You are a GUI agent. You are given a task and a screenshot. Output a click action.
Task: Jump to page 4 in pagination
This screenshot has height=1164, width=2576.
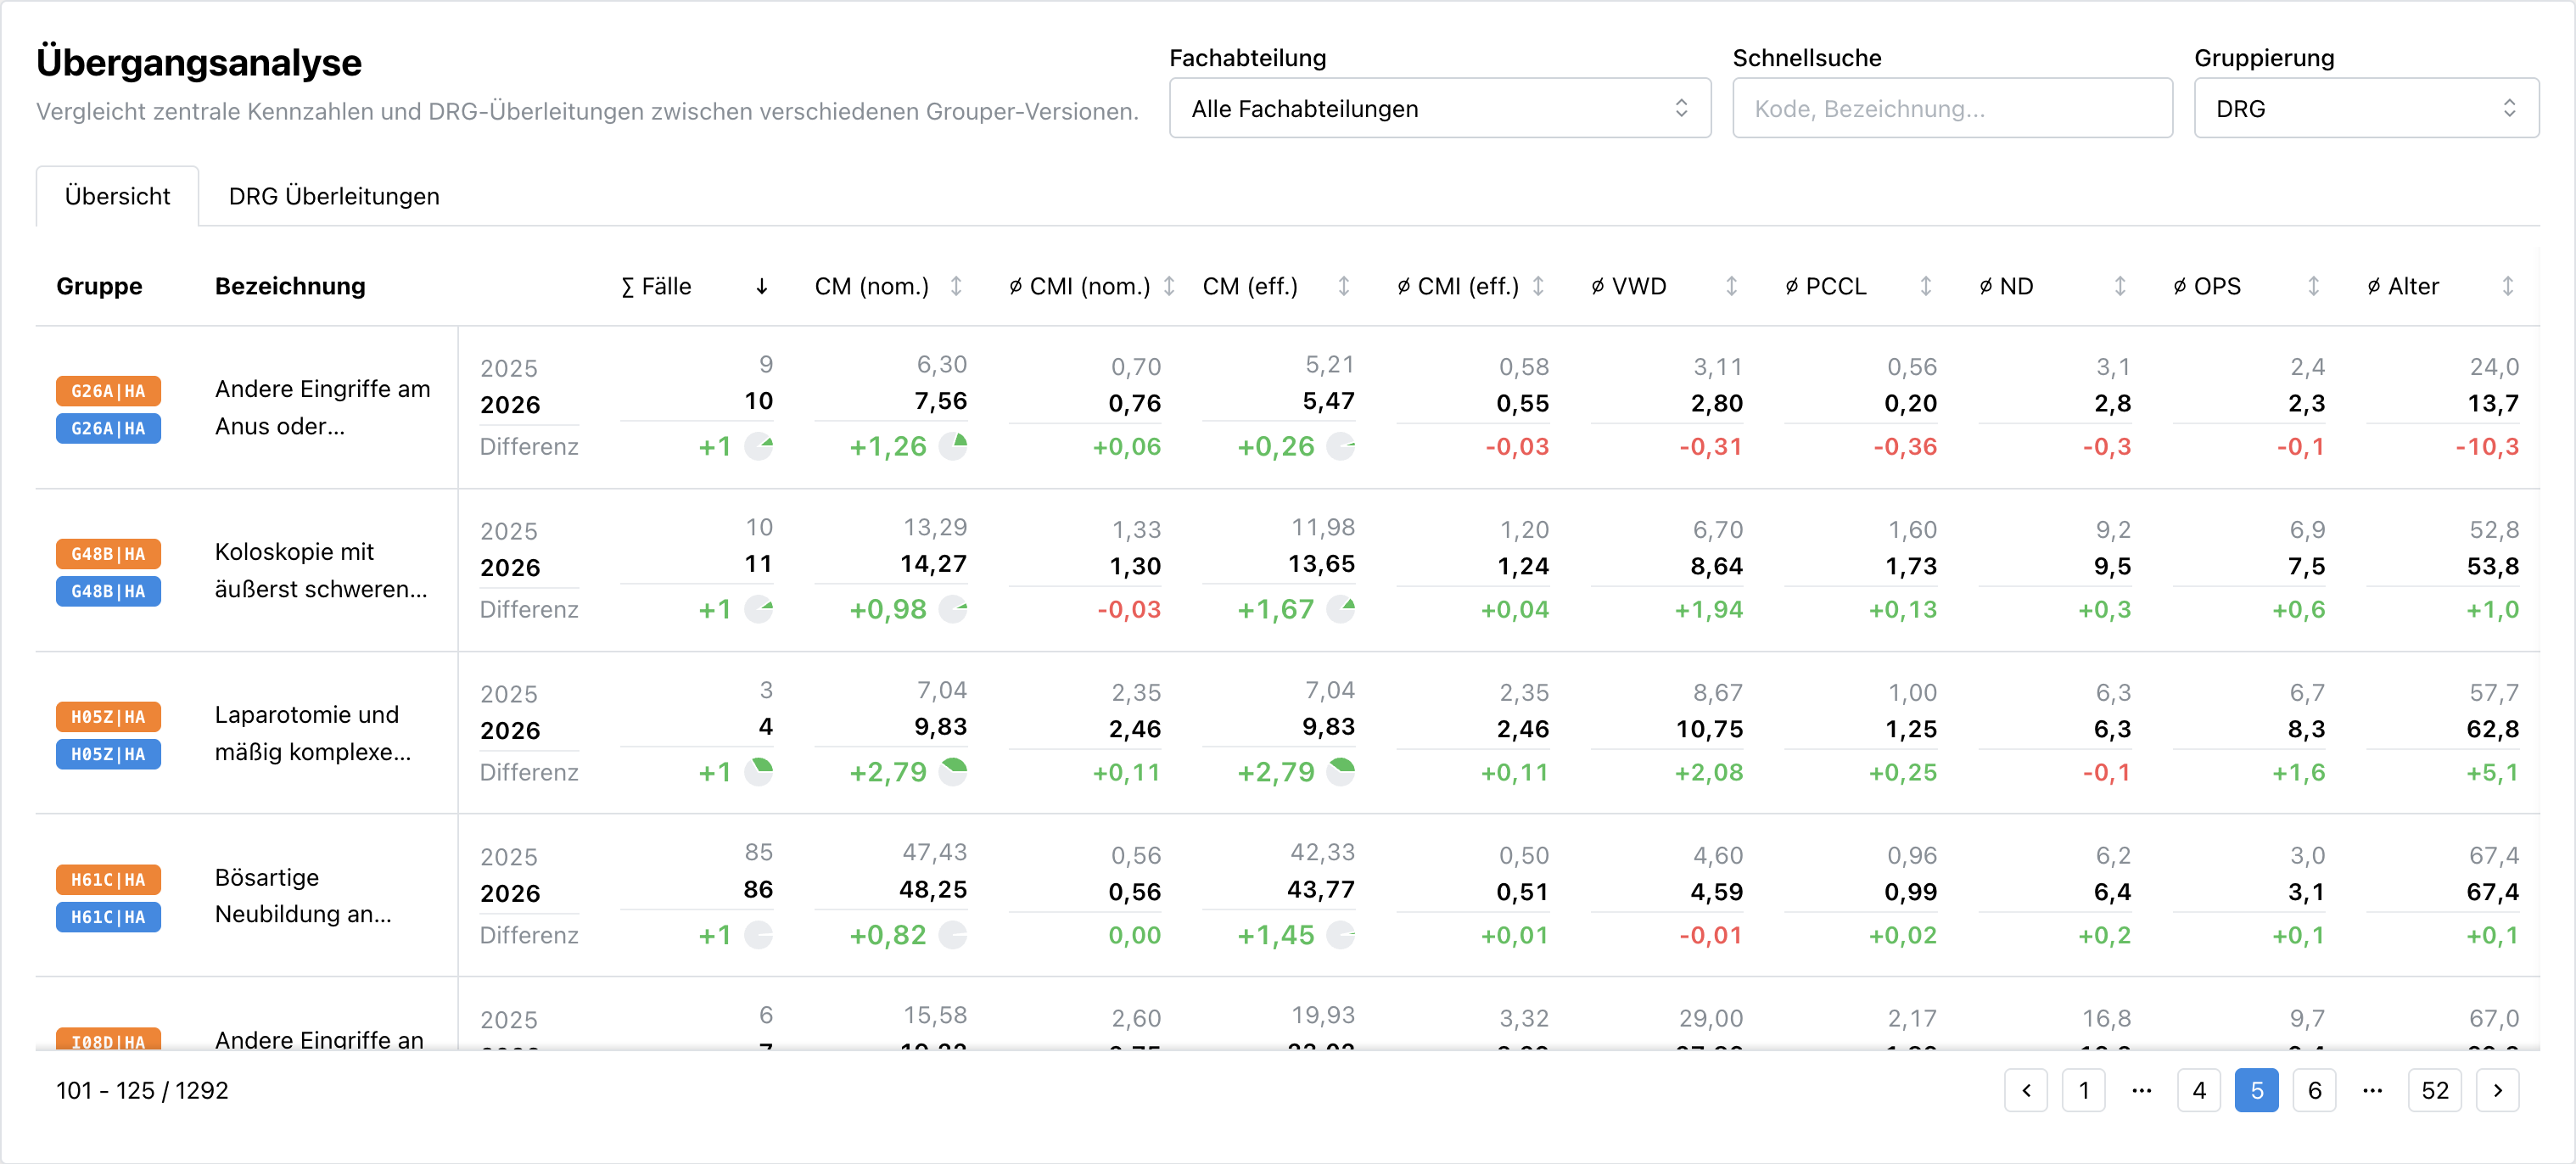(2199, 1090)
